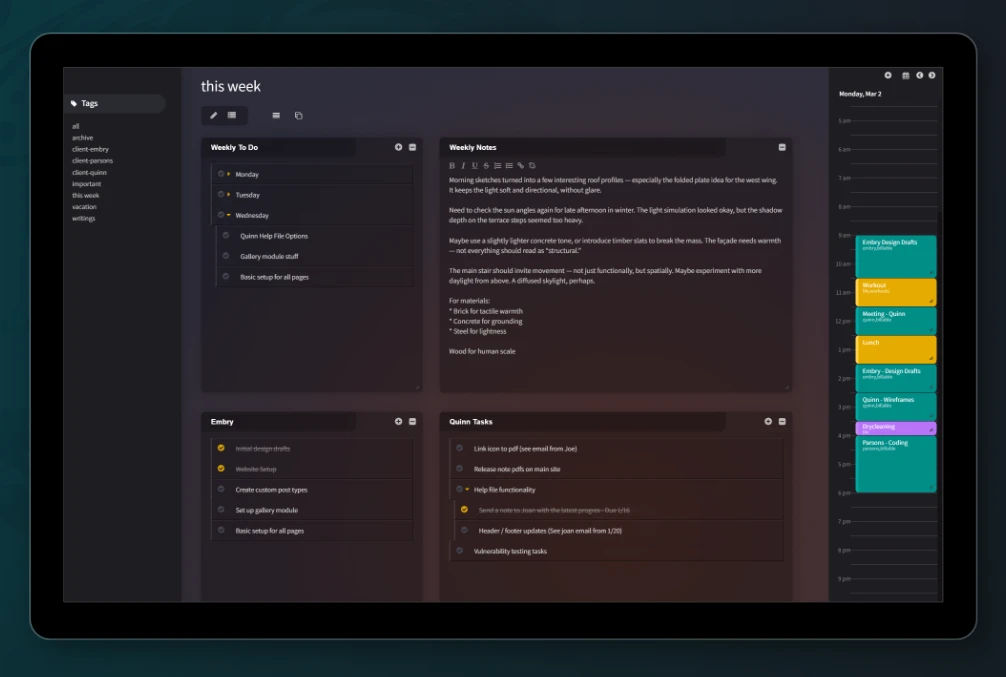Viewport: 1006px width, 677px height.
Task: Apply bold formatting in Weekly Notes toolbar
Action: pyautogui.click(x=452, y=165)
